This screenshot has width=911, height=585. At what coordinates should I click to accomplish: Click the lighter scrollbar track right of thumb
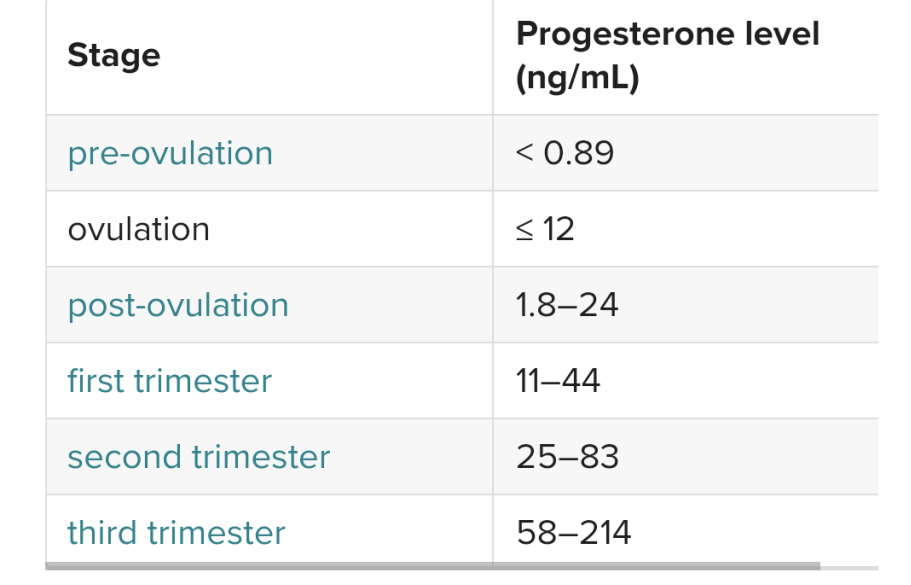click(x=849, y=567)
